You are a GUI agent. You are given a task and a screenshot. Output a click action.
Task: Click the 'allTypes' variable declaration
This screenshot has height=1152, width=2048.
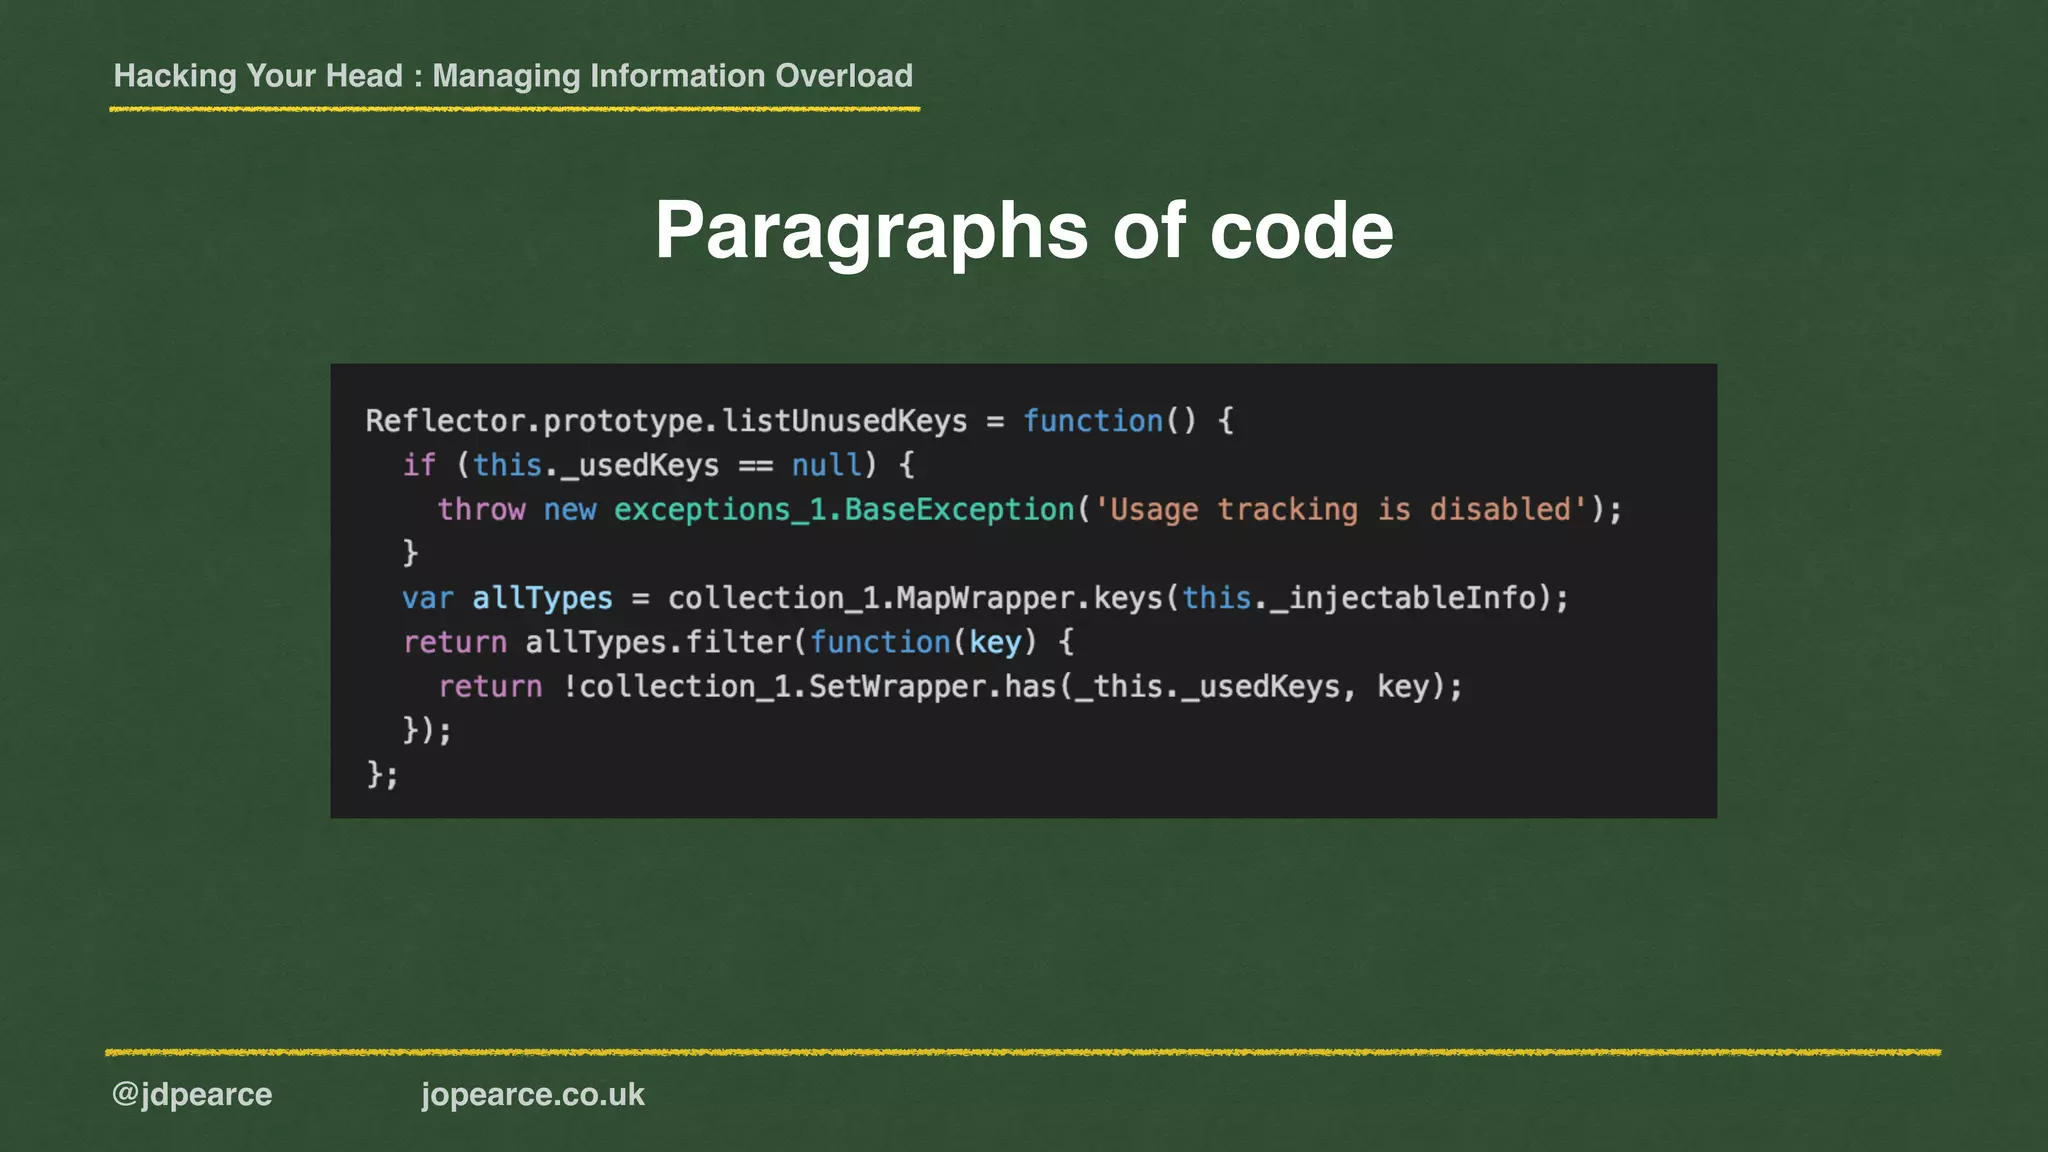[542, 598]
